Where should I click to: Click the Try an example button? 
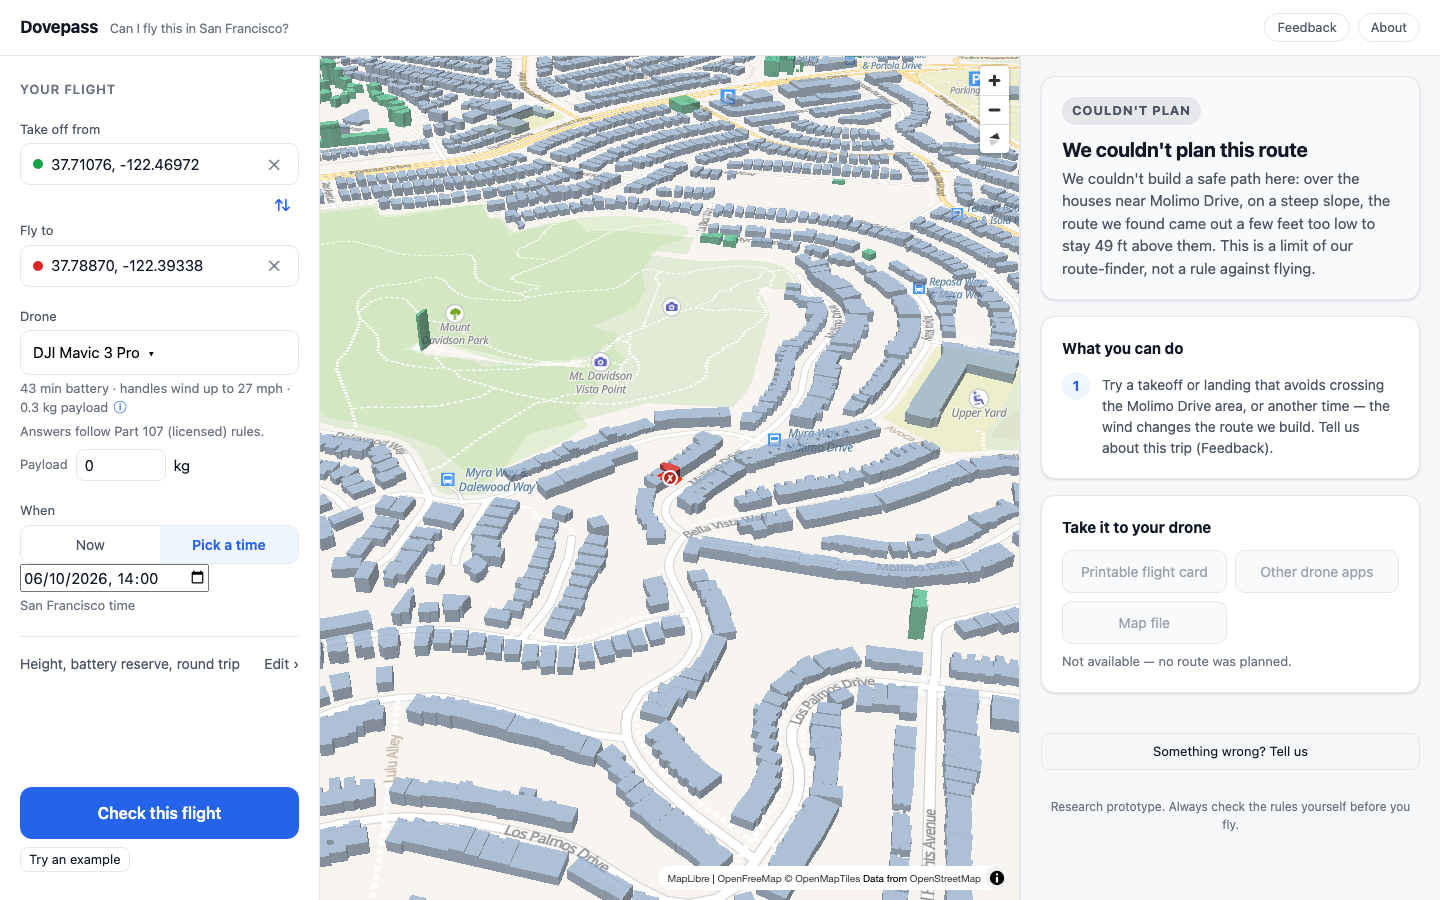75,860
